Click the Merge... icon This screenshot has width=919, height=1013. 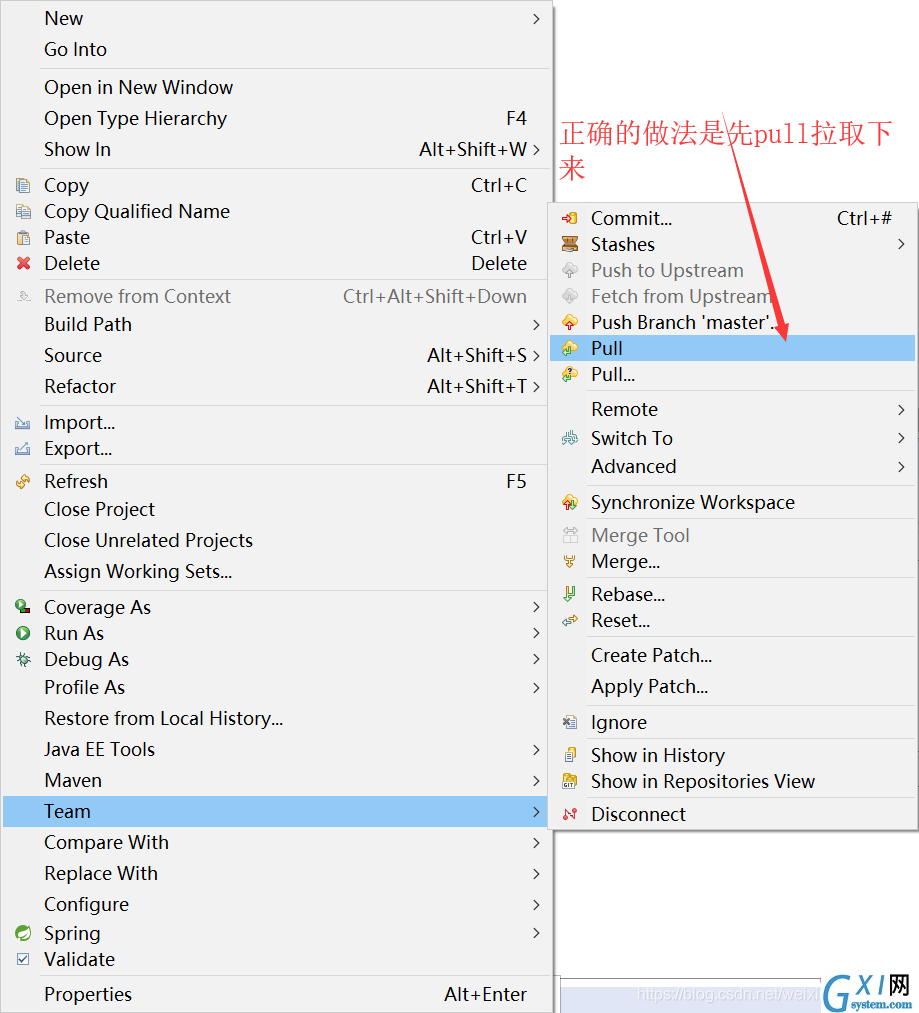pyautogui.click(x=570, y=562)
